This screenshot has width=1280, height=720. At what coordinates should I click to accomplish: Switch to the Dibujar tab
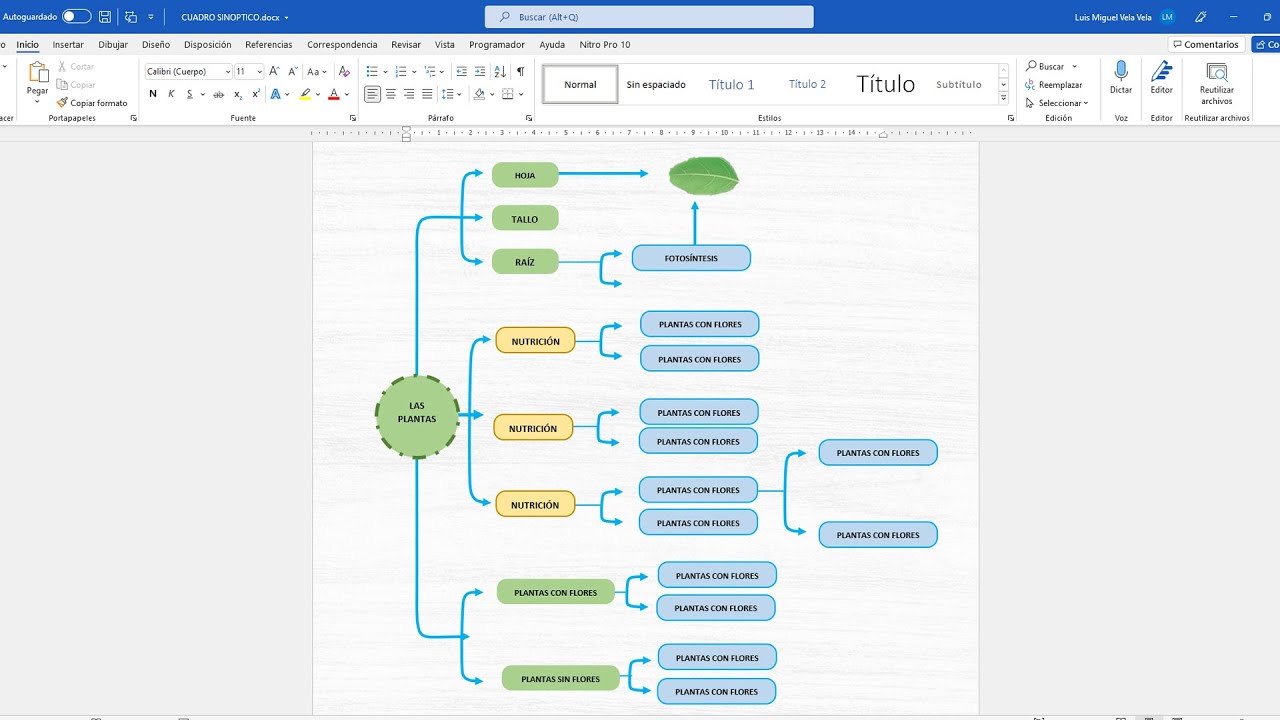113,45
